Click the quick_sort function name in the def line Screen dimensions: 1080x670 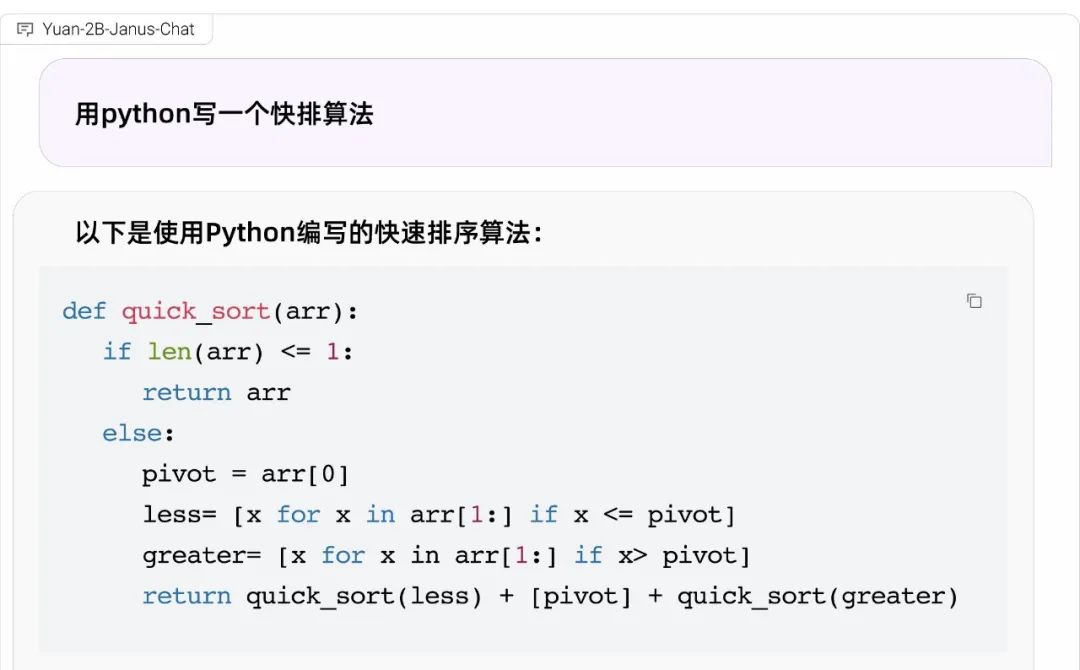tap(196, 311)
